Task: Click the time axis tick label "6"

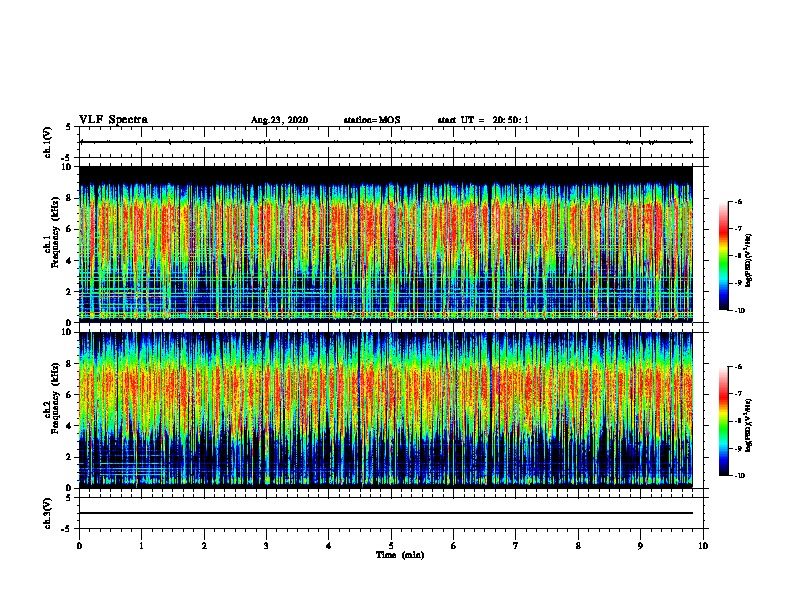Action: 454,546
